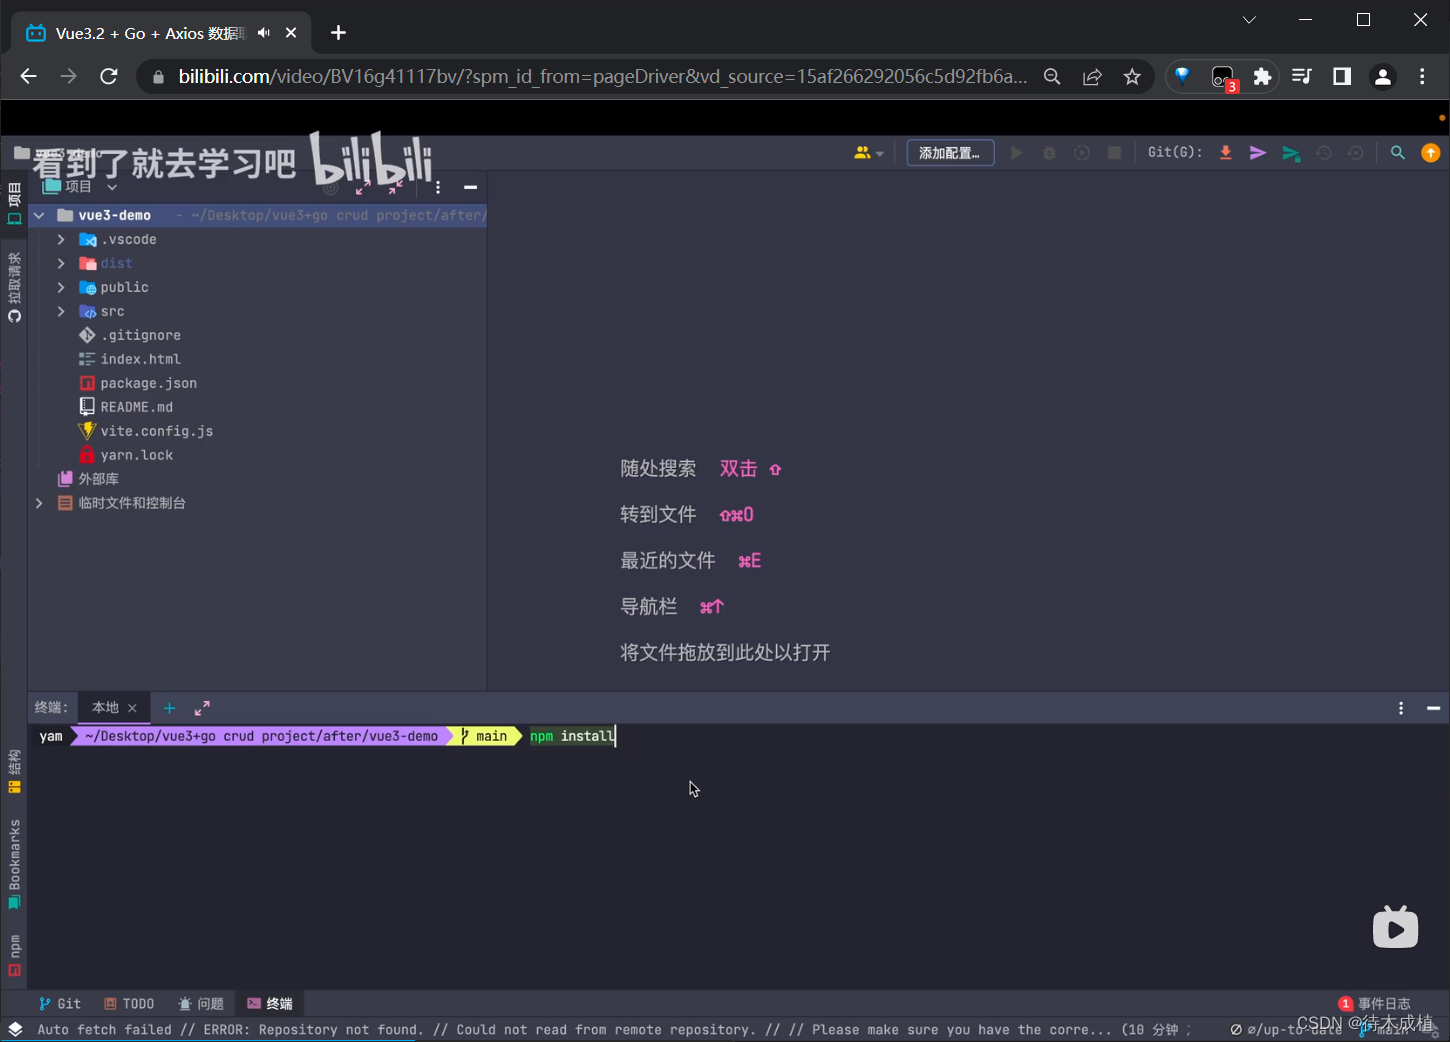Go back in Chrome
Image resolution: width=1450 pixels, height=1042 pixels.
pos(28,76)
